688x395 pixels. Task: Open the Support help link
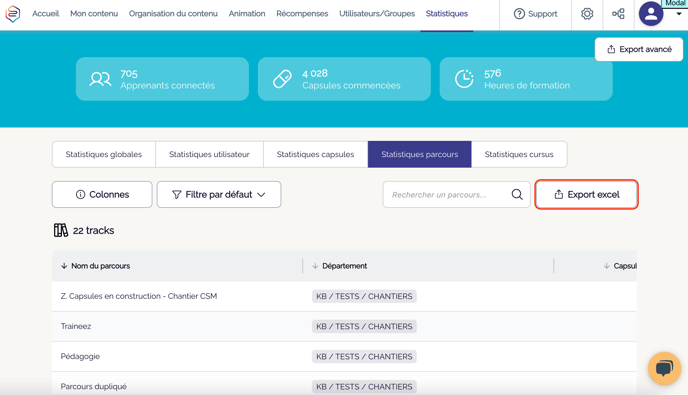click(535, 14)
